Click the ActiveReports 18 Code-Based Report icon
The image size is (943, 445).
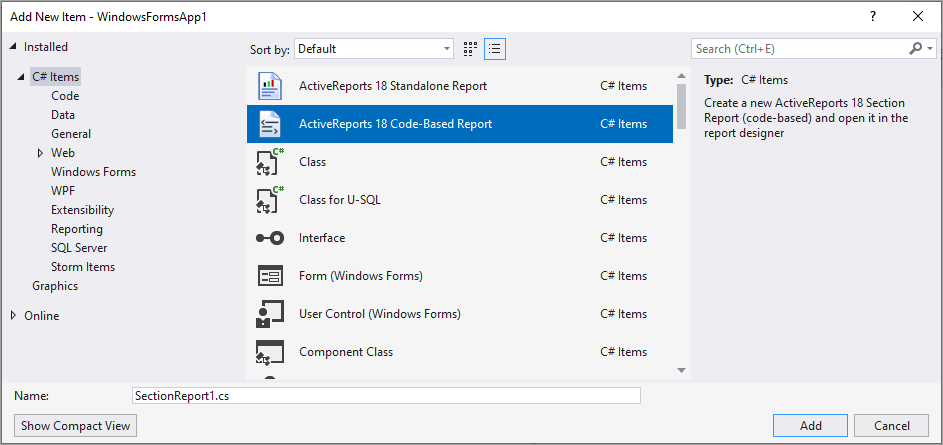269,124
